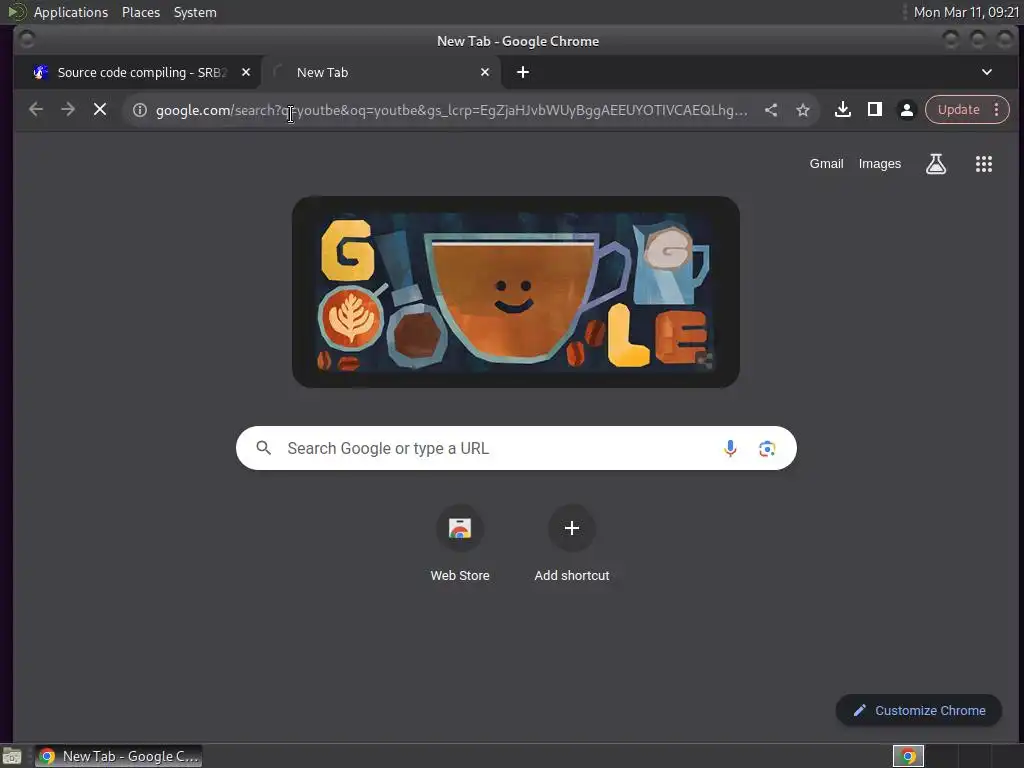
Task: Open the Images link
Action: point(880,164)
